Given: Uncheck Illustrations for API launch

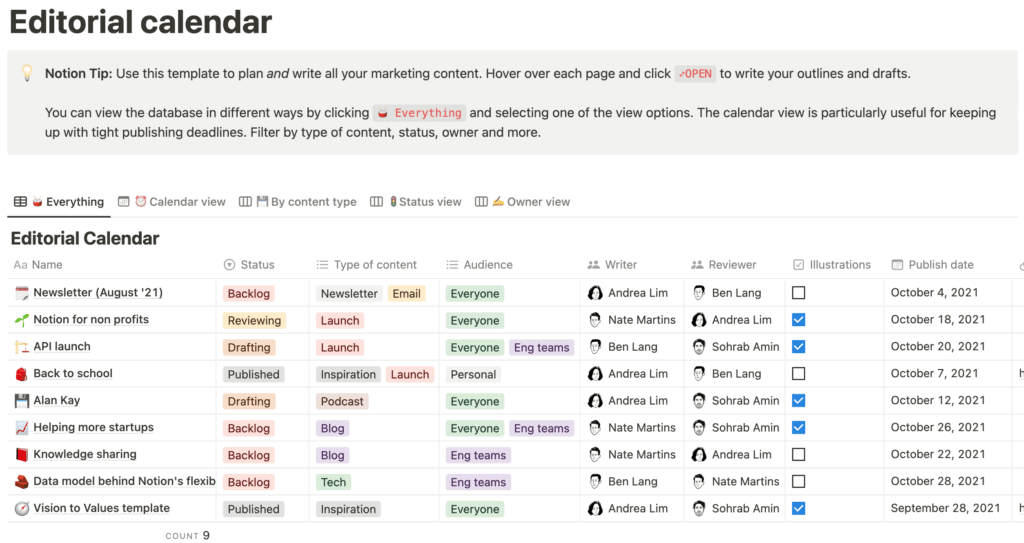Looking at the screenshot, I should pyautogui.click(x=798, y=347).
